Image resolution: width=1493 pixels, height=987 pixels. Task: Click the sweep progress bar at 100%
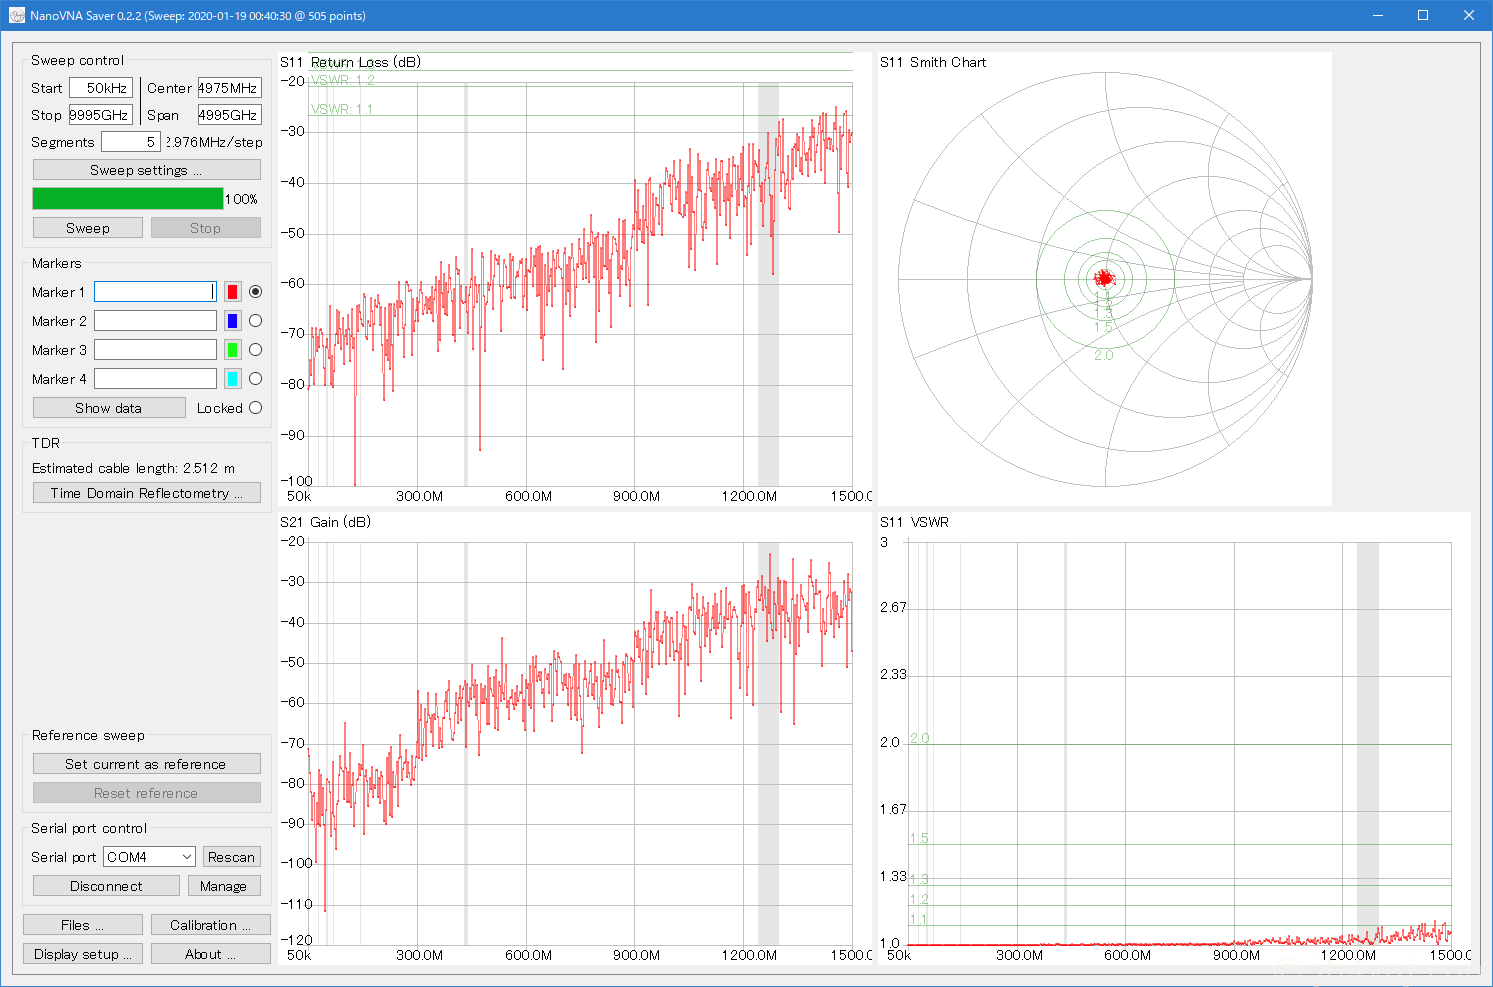[x=128, y=198]
